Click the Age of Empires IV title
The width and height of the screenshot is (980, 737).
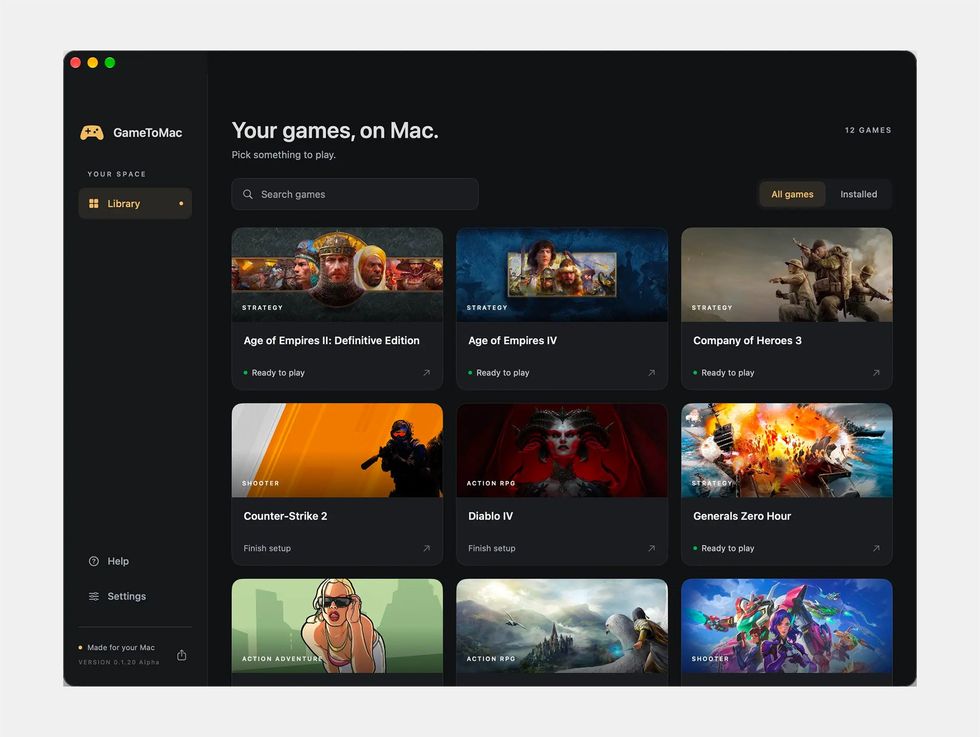(512, 341)
